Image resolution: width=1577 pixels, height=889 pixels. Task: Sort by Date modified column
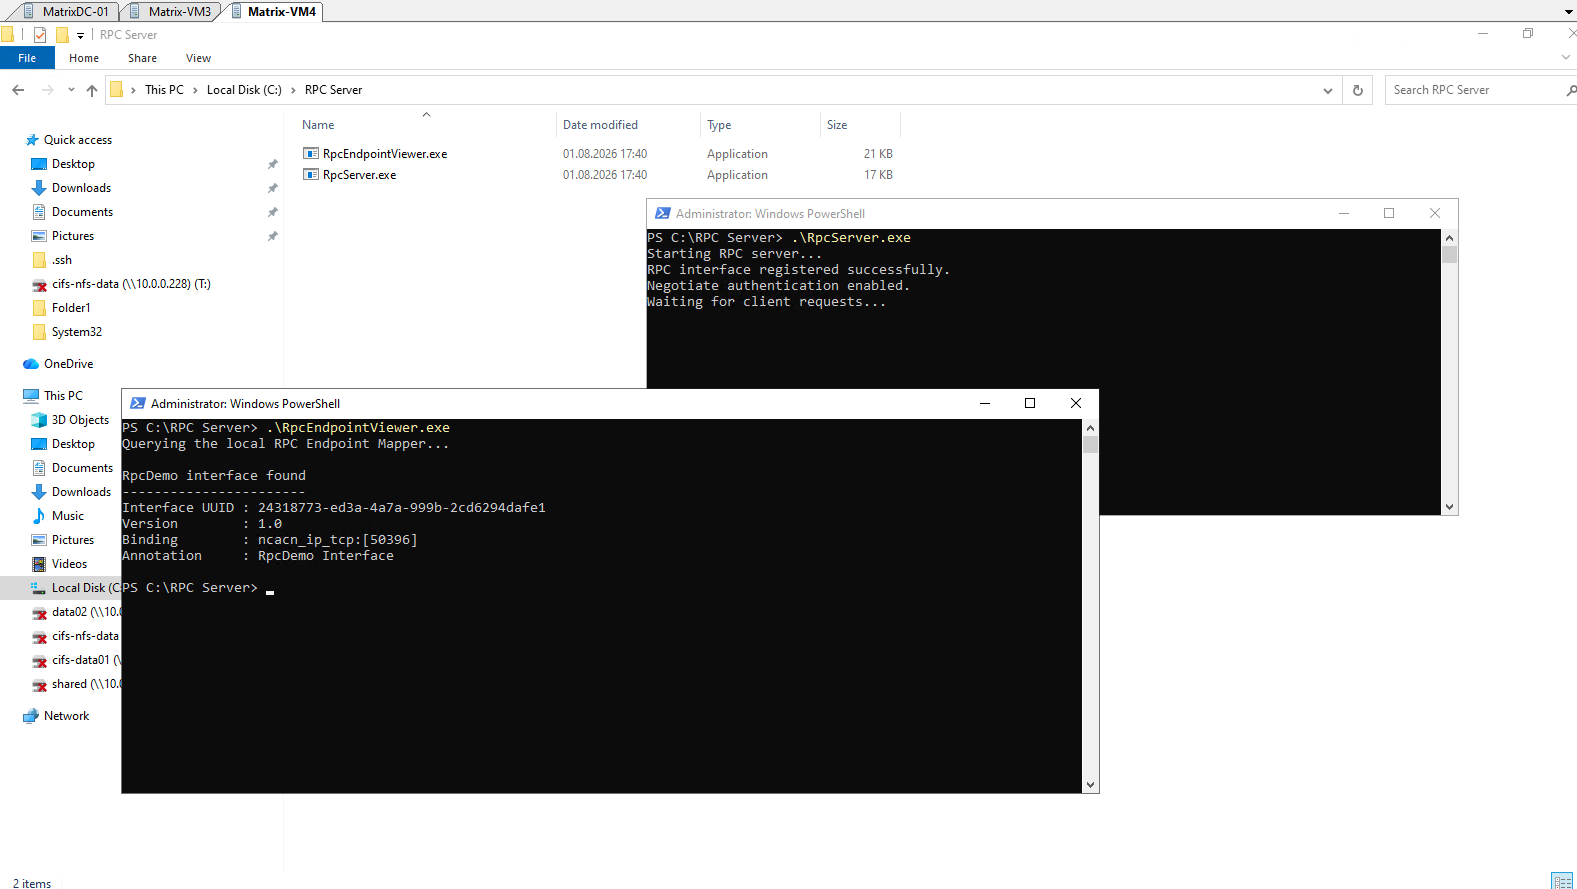[600, 125]
